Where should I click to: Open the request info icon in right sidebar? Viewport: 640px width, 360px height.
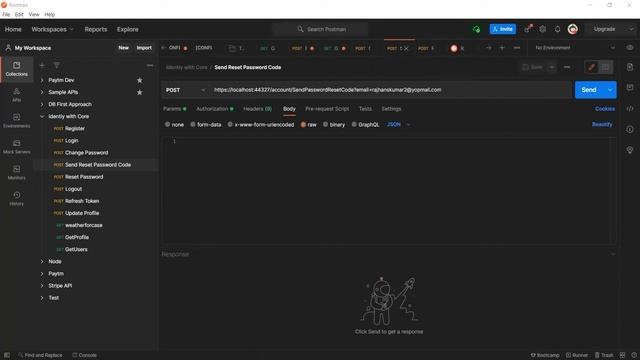click(630, 129)
